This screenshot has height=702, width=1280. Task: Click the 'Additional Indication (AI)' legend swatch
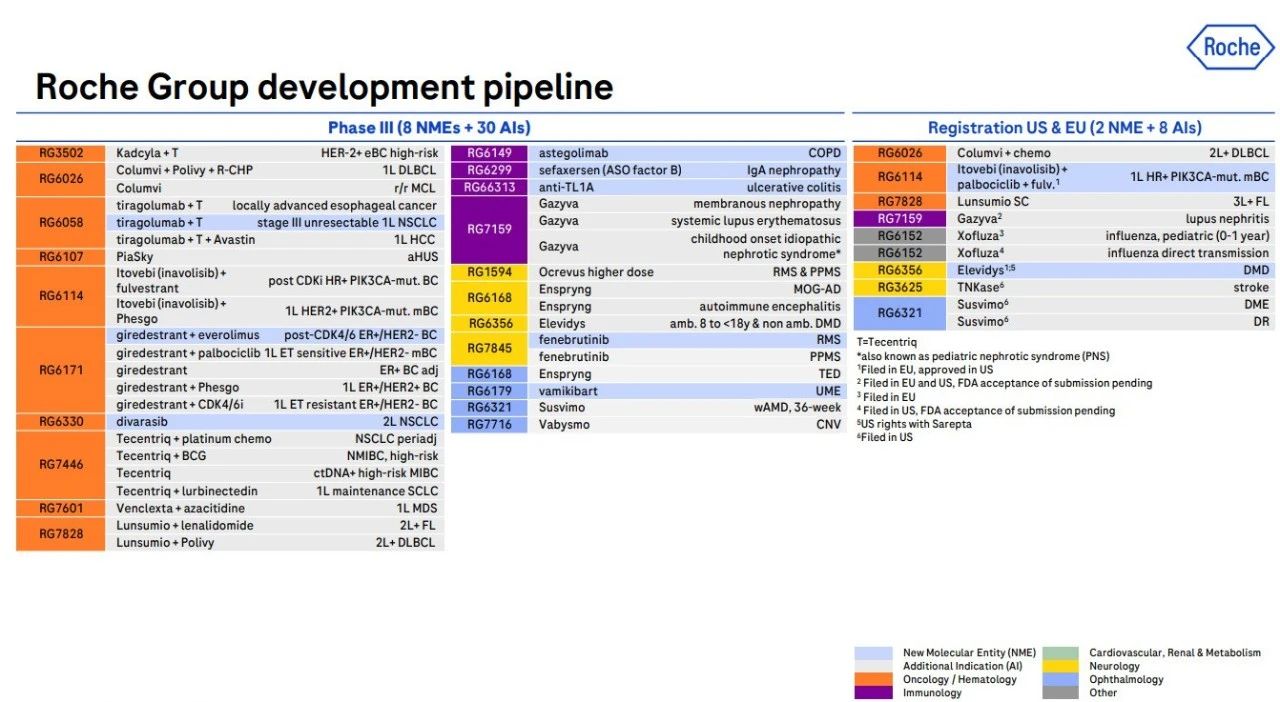[x=873, y=666]
